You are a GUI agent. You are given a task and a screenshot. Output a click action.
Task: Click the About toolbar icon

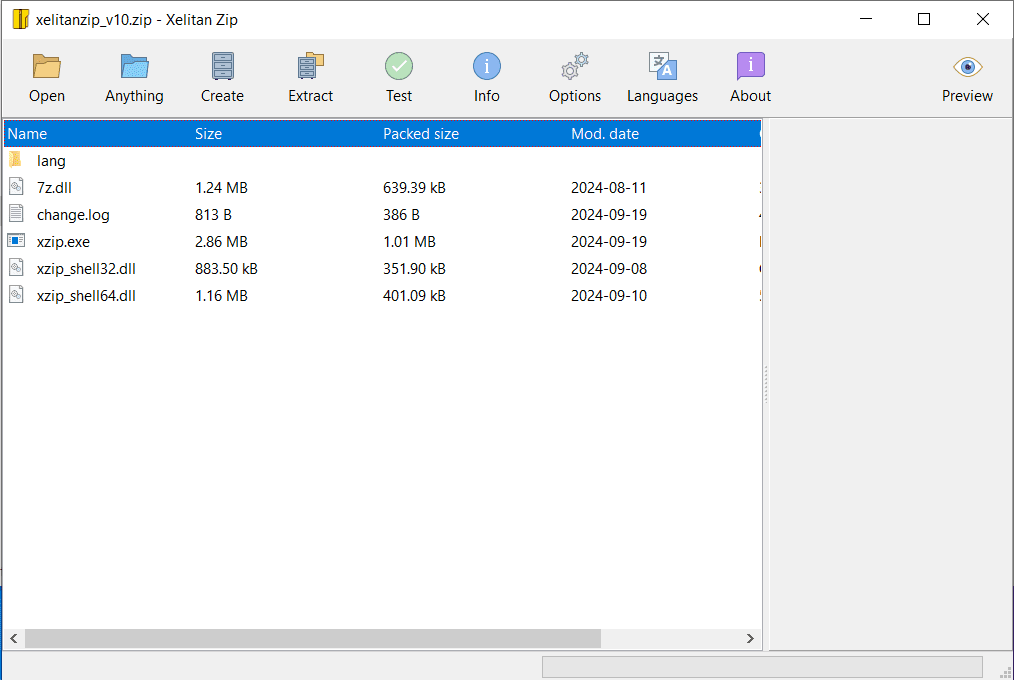pos(750,66)
